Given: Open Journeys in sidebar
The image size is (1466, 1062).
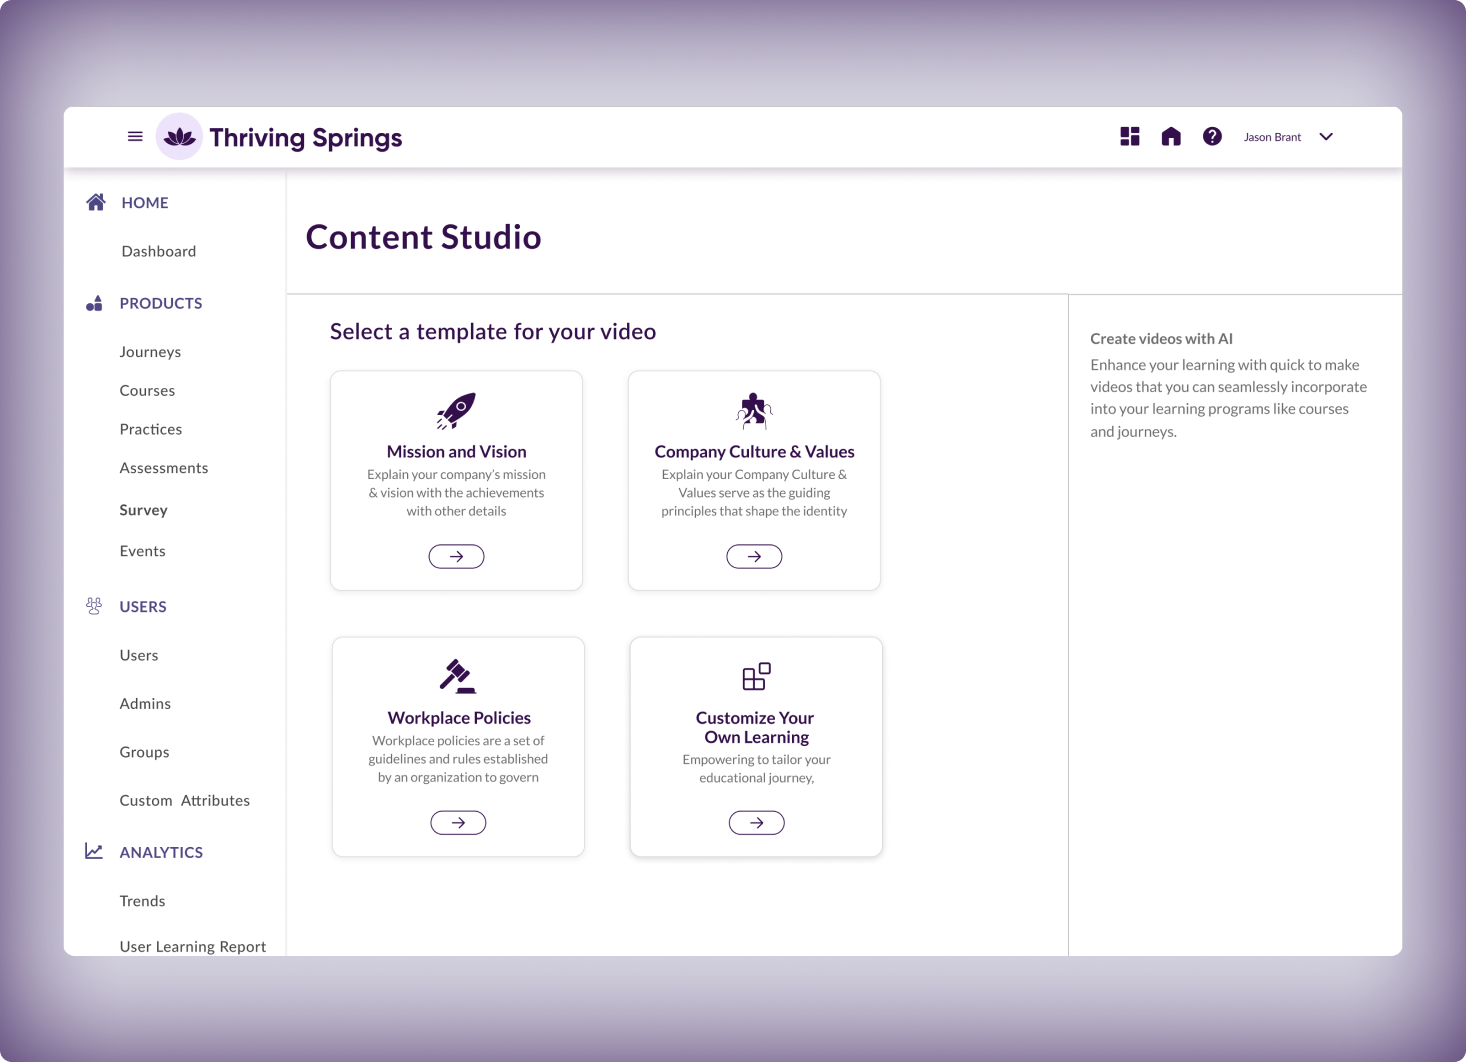Looking at the screenshot, I should click(x=150, y=352).
